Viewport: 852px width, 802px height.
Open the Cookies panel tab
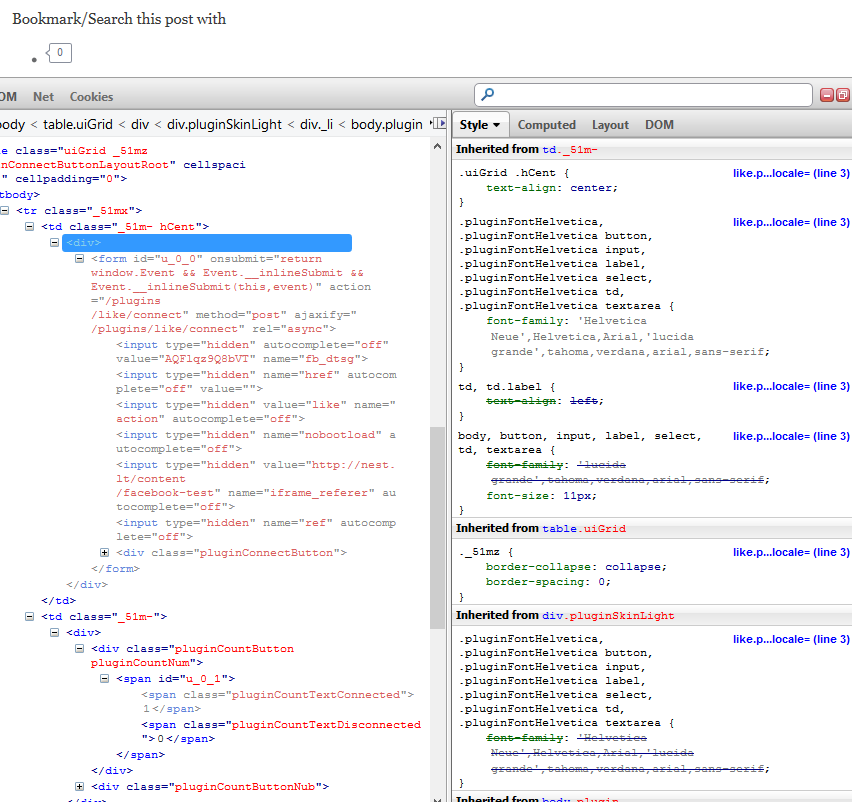coord(91,97)
